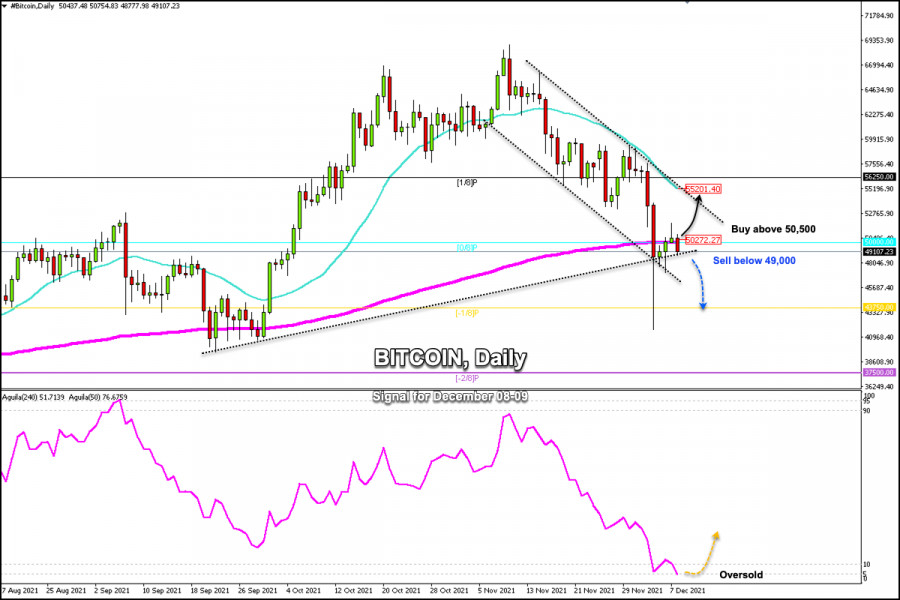Click the blue dashed downward arrow
Viewport: 900px width, 600px height.
coord(699,285)
